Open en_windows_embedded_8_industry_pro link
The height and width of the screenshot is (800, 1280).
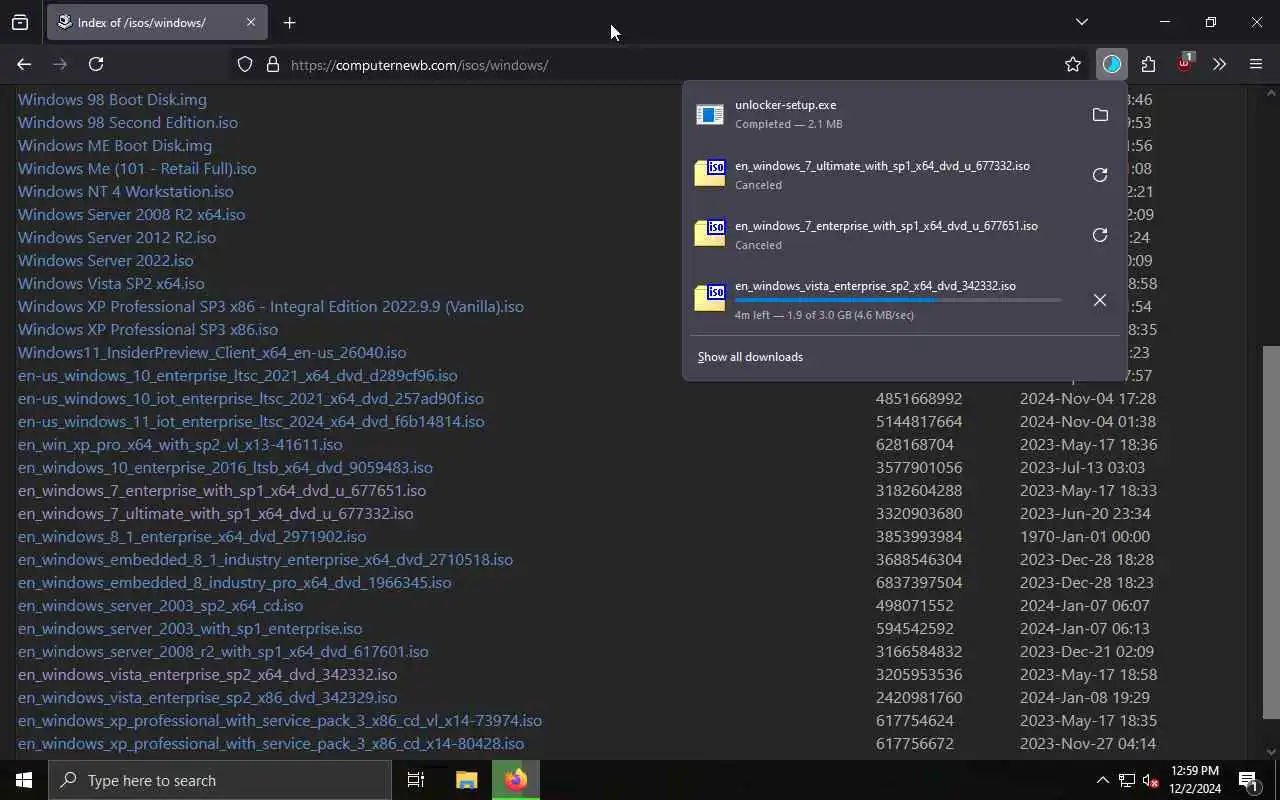[x=234, y=583]
